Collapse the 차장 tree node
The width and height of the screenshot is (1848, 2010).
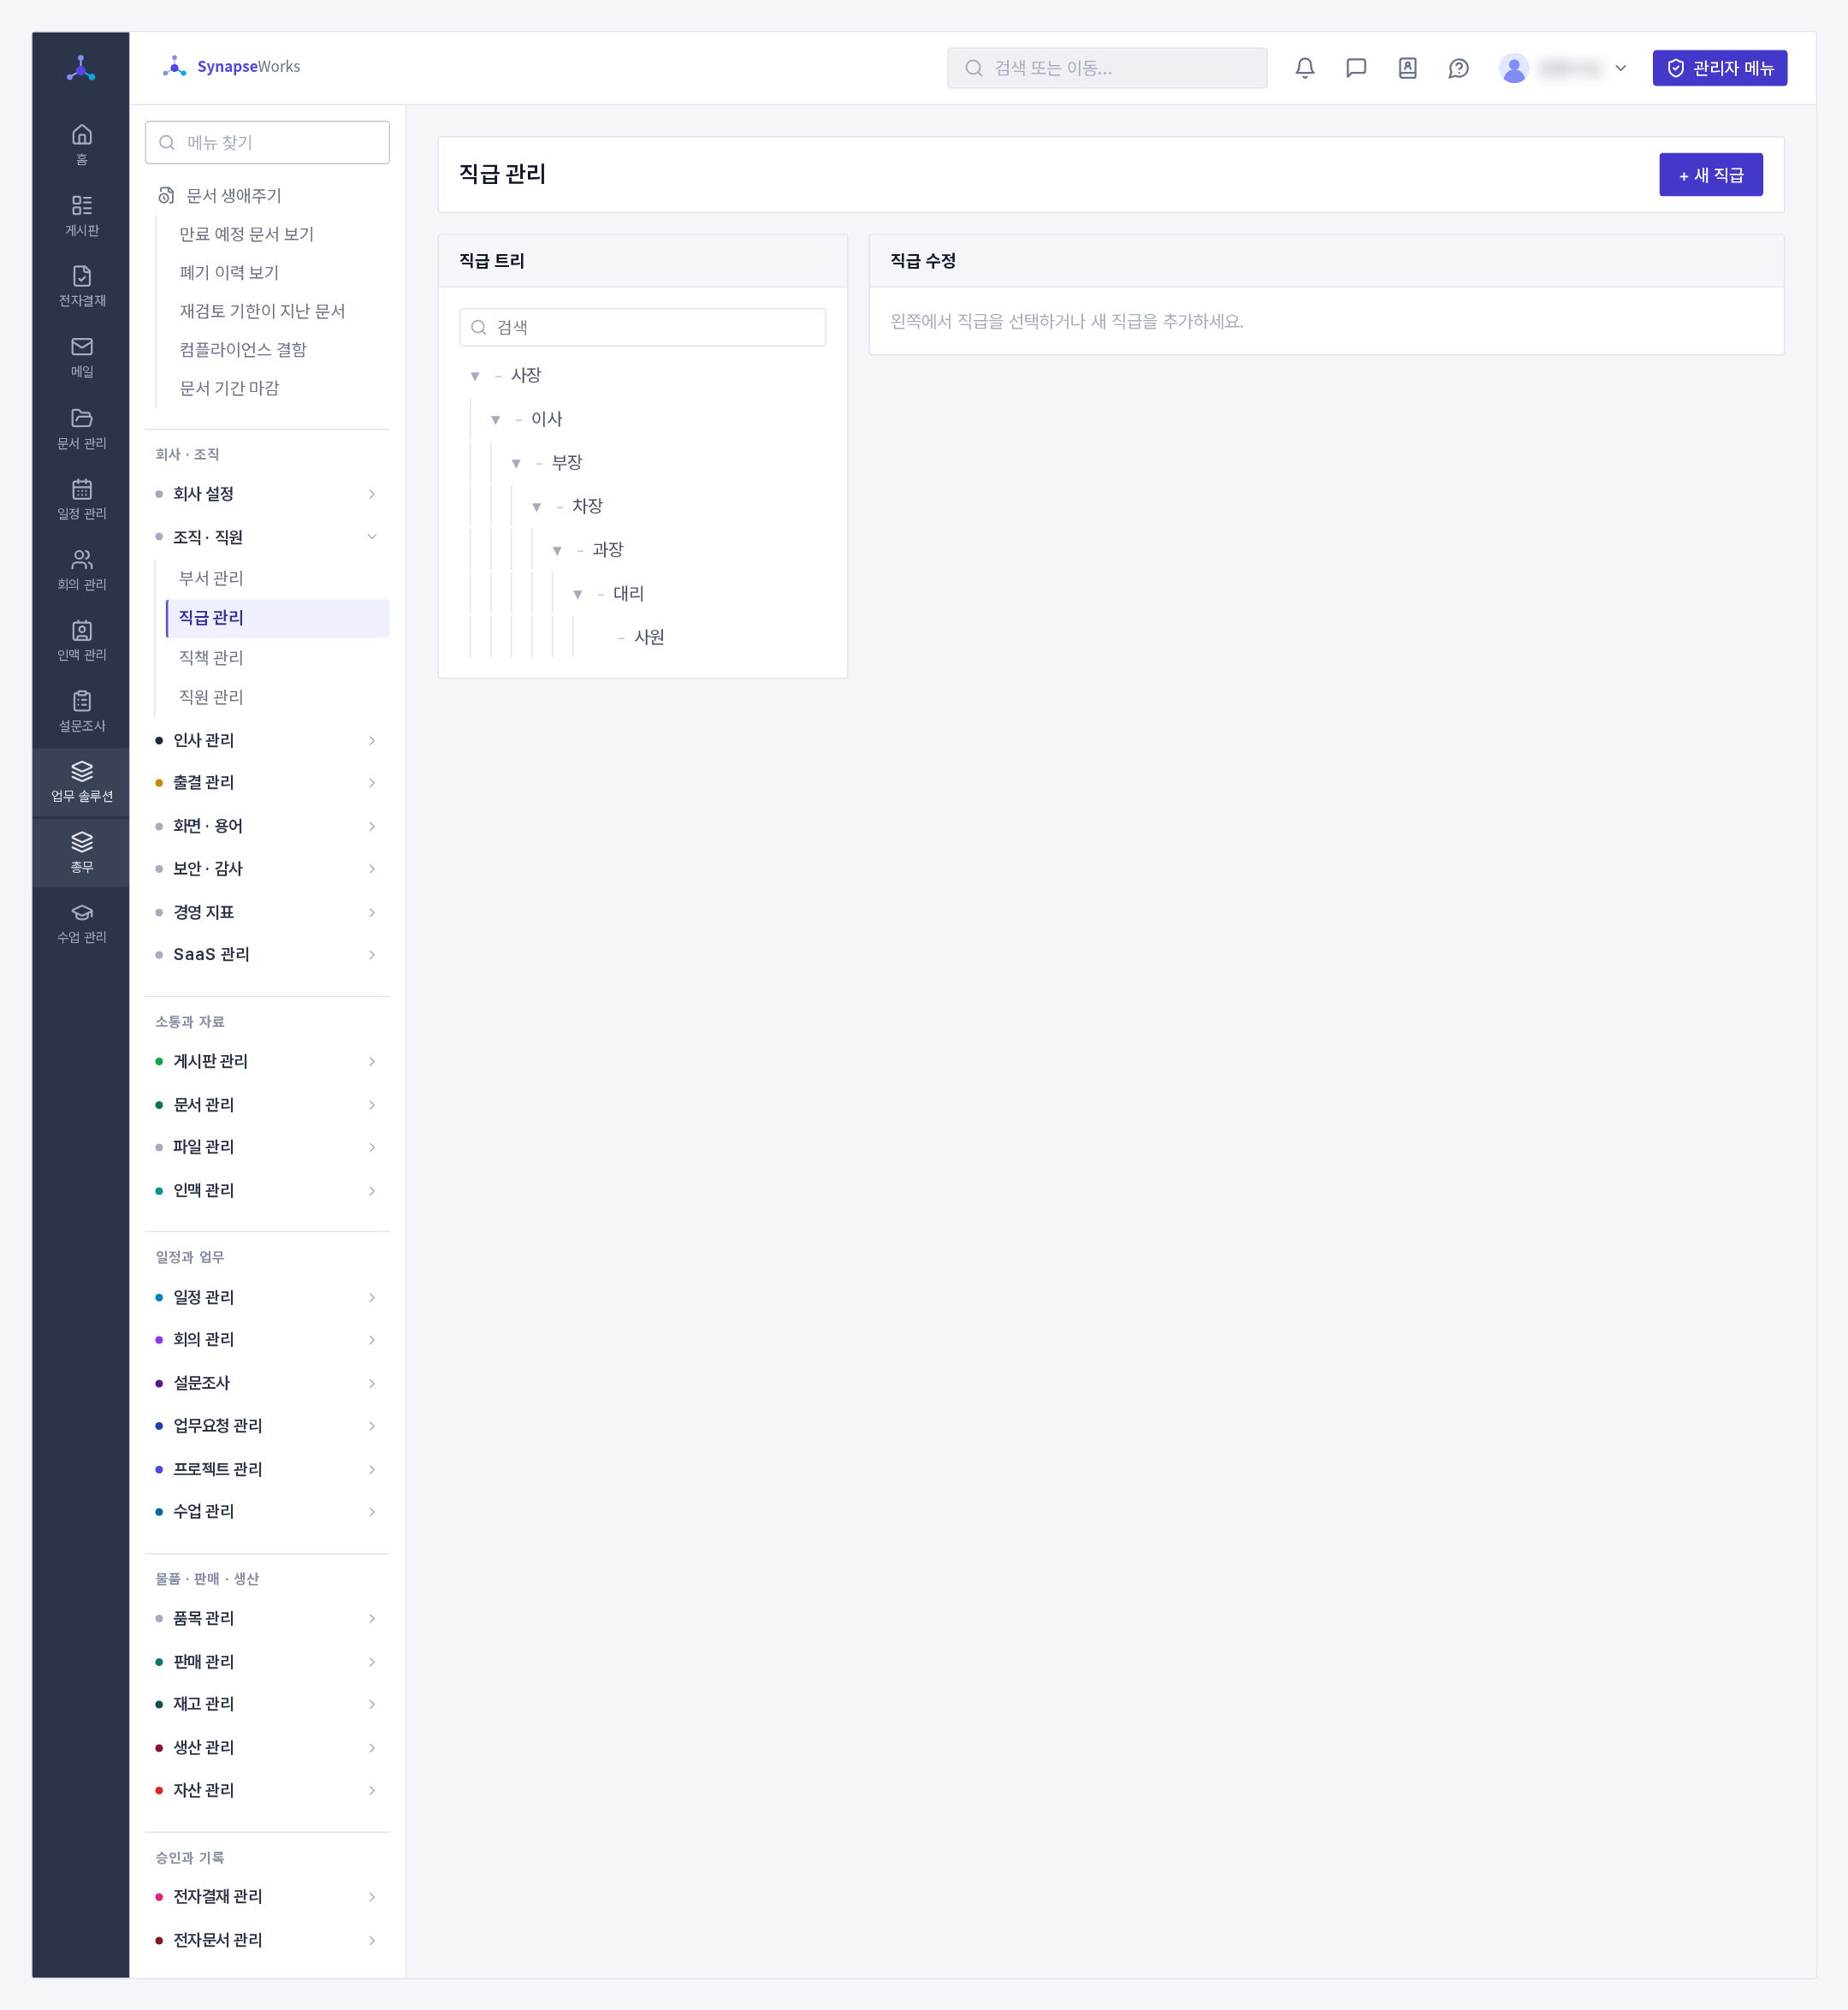(536, 507)
